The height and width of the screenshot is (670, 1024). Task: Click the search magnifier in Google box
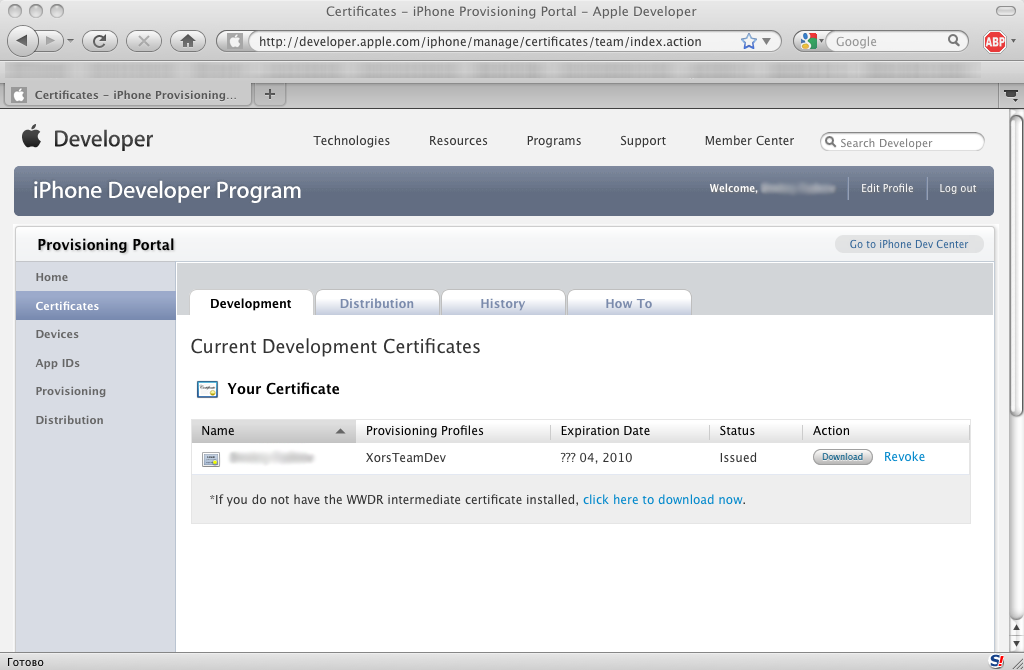click(x=954, y=40)
